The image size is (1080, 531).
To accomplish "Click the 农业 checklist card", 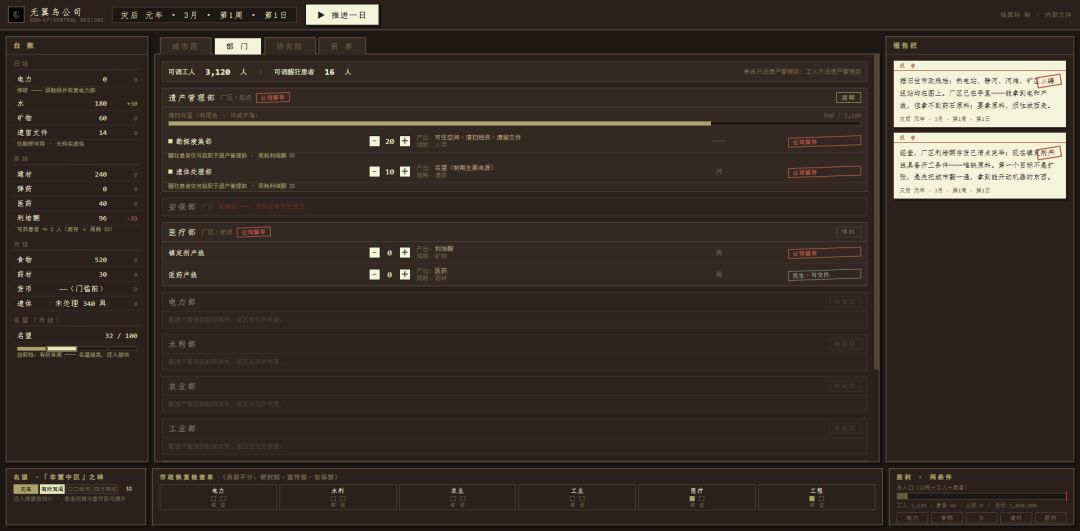I will (457, 497).
